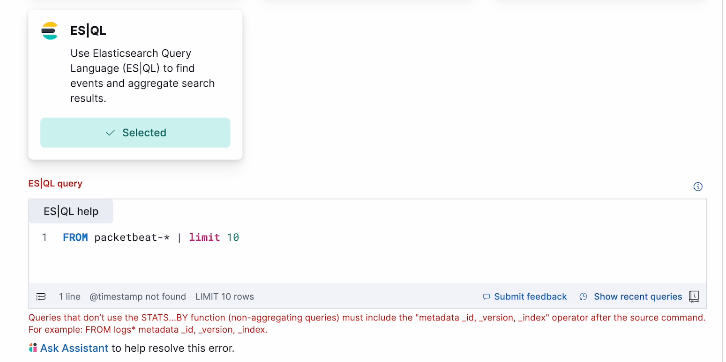Click "packetbeat-*" in the query
This screenshot has height=362, width=726.
[132, 238]
